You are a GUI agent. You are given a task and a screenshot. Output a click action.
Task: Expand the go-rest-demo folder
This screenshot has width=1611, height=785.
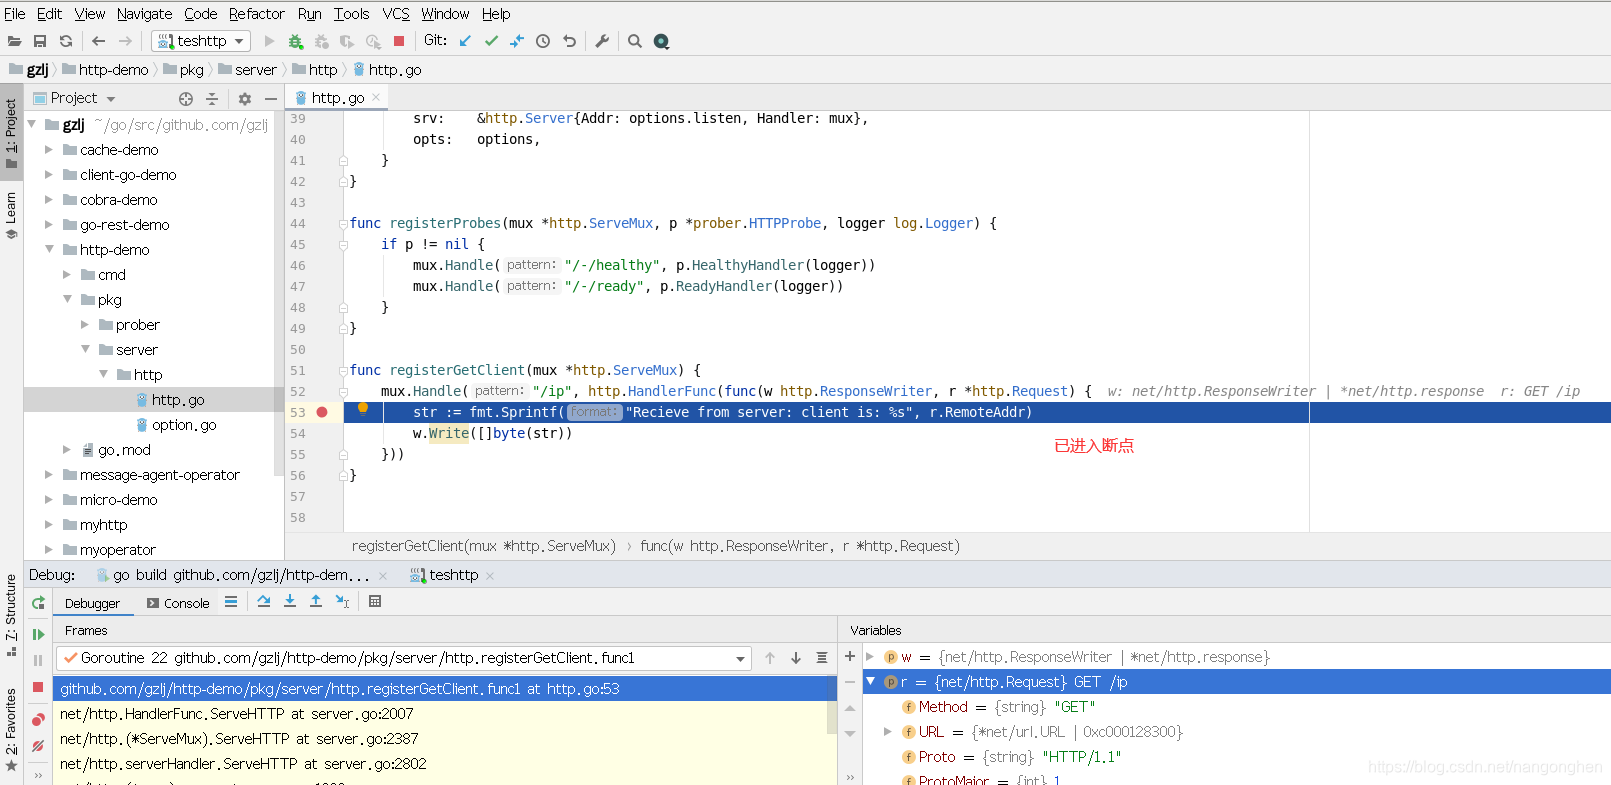pyautogui.click(x=48, y=224)
